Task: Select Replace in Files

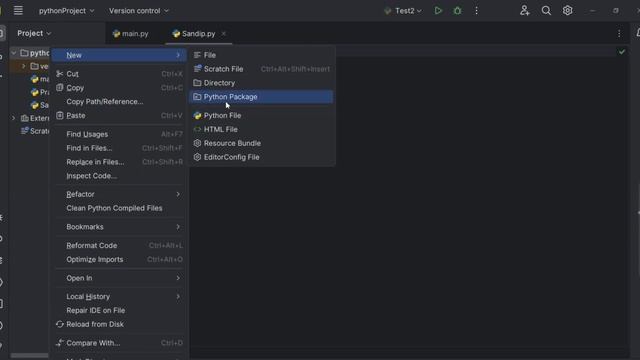Action: point(119,162)
